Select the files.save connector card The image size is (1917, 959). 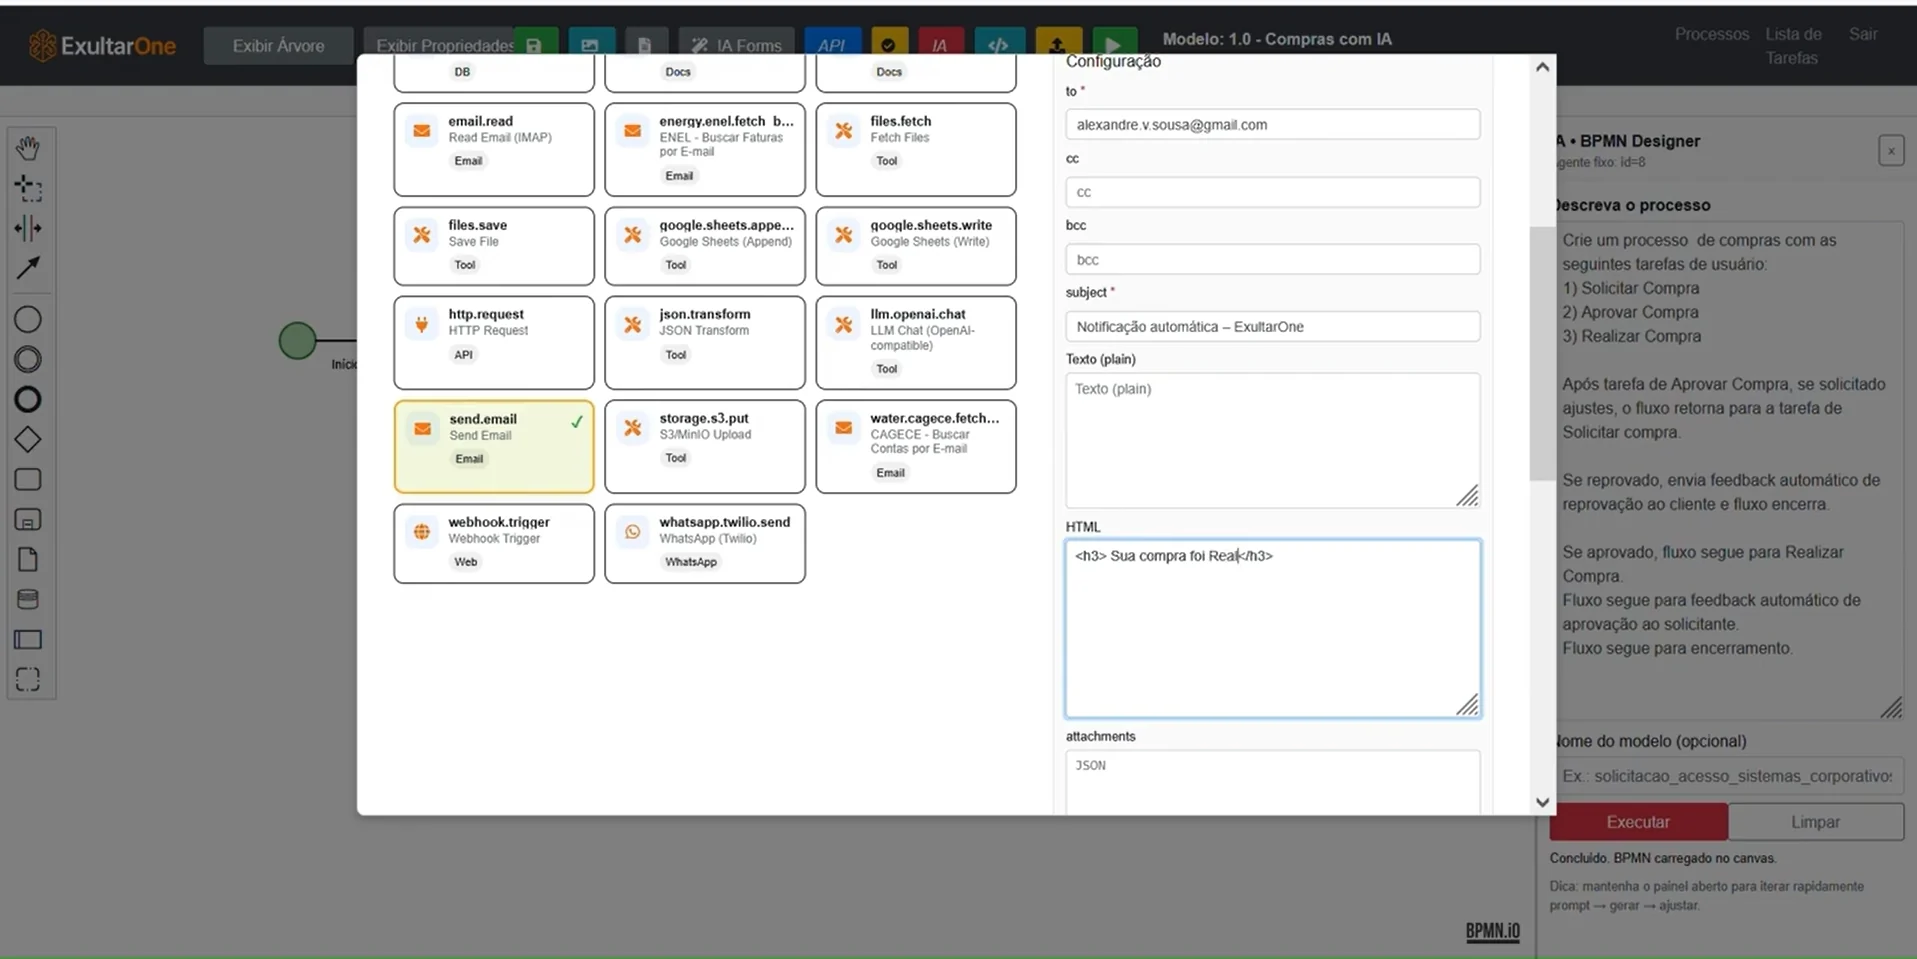click(x=494, y=246)
